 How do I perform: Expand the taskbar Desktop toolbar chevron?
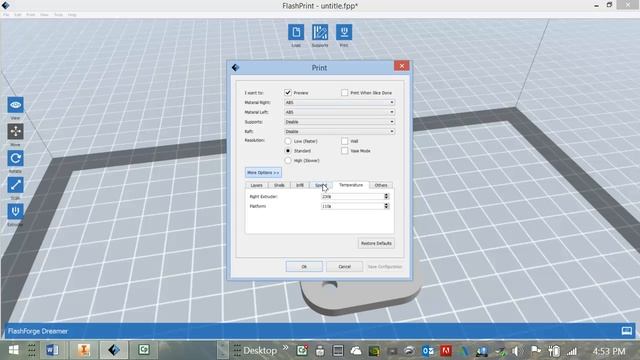[x=285, y=348]
